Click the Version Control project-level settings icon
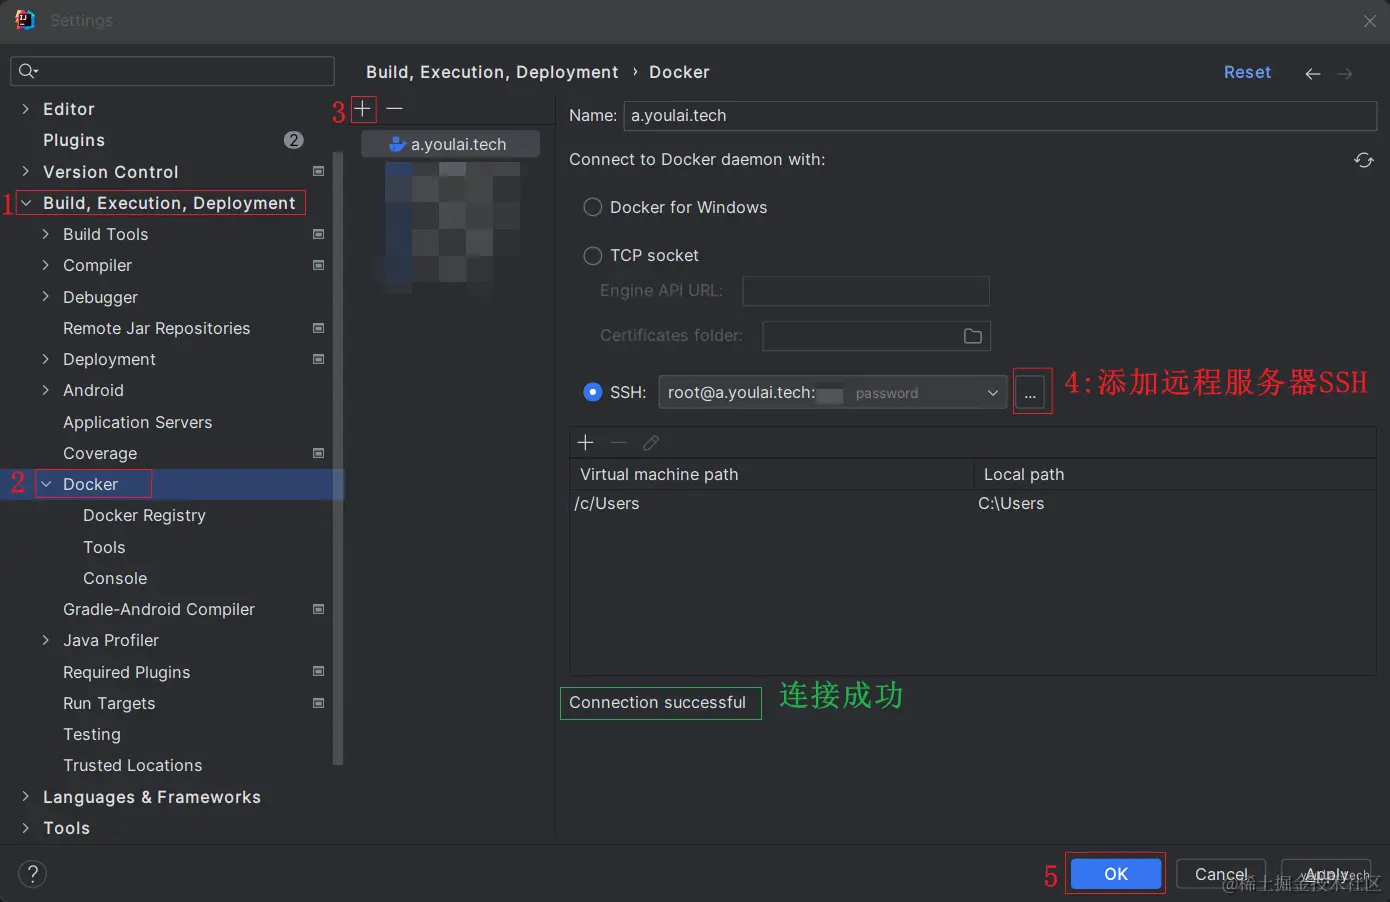Screen dimensions: 1390x902 tap(319, 171)
